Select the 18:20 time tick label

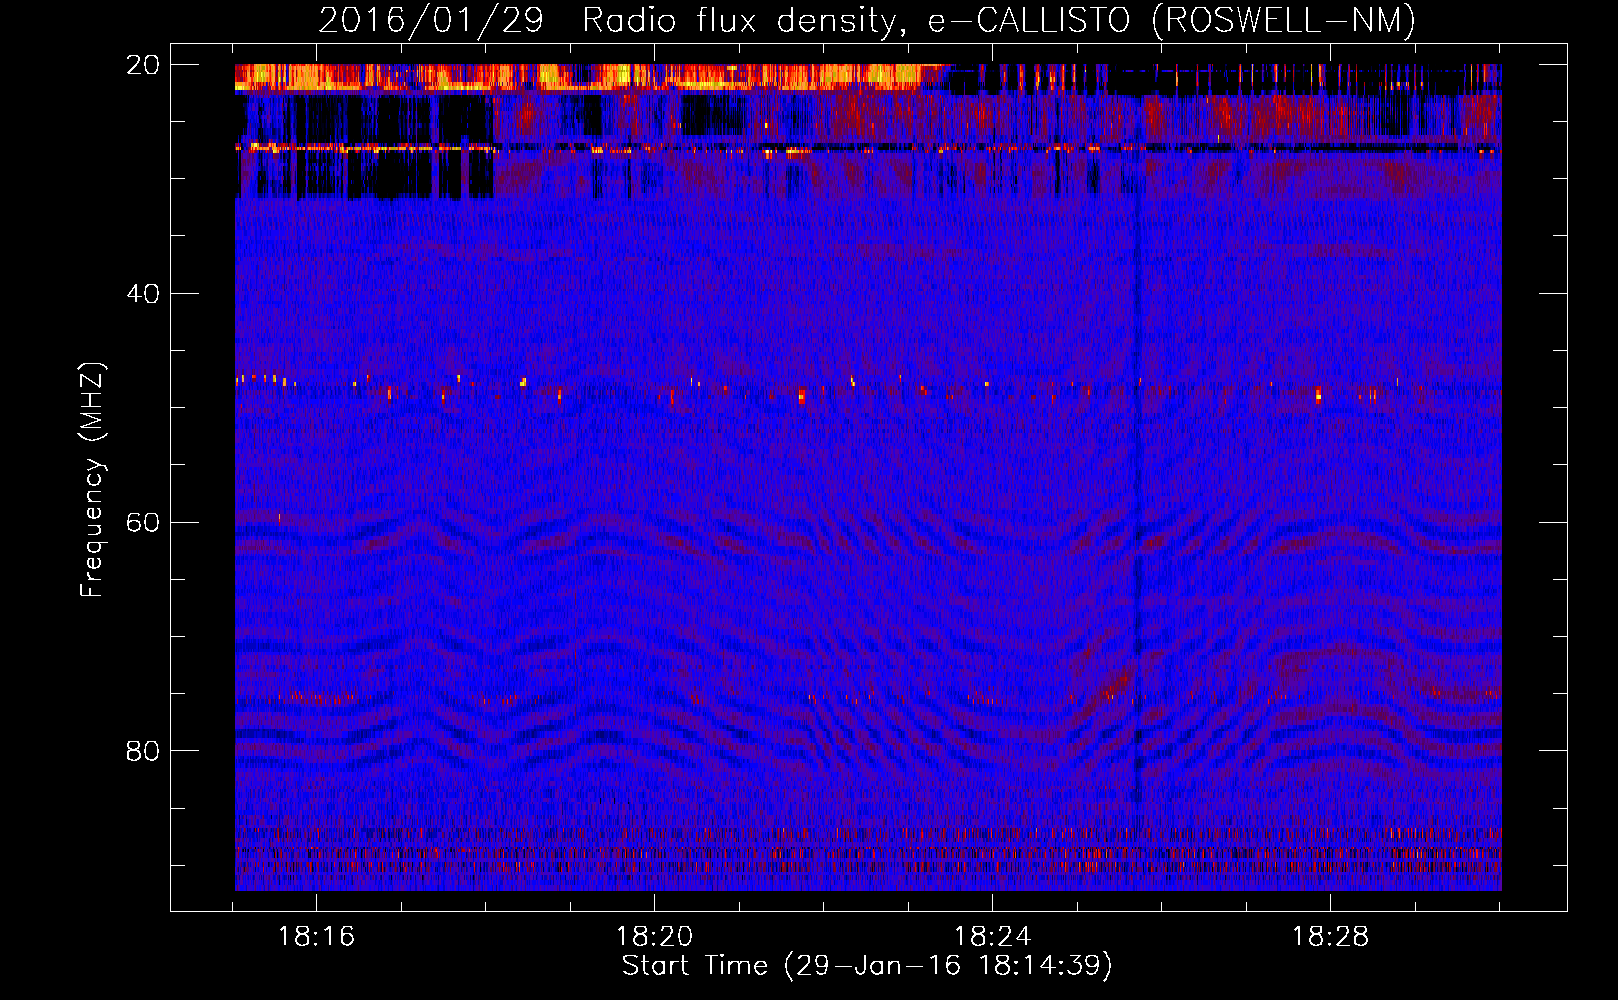coord(654,937)
